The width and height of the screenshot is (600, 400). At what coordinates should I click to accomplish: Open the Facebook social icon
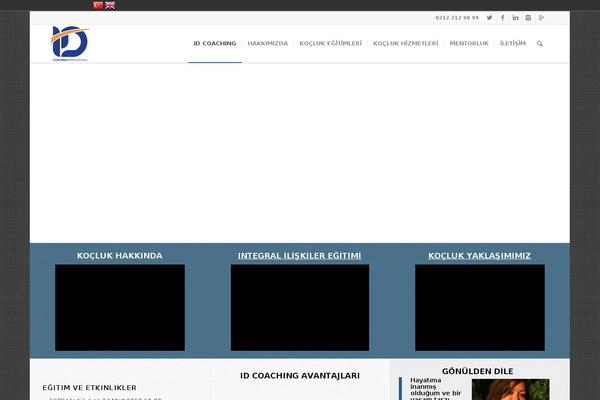pos(502,17)
